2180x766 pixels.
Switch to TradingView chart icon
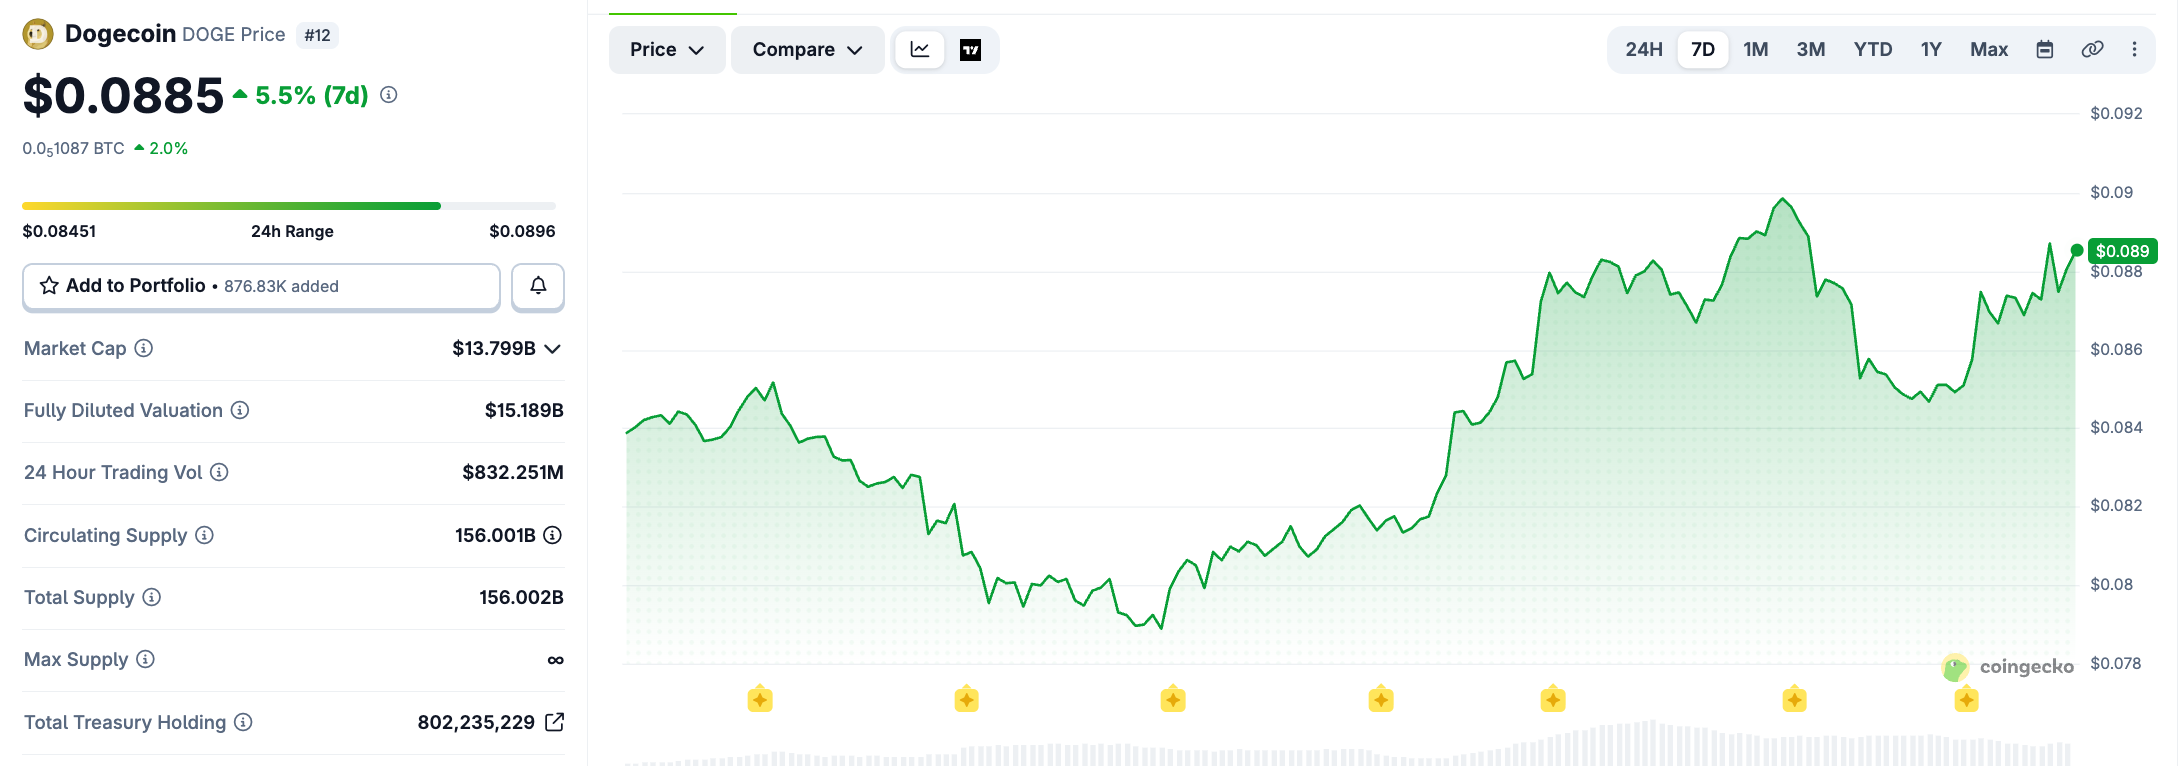(x=970, y=50)
